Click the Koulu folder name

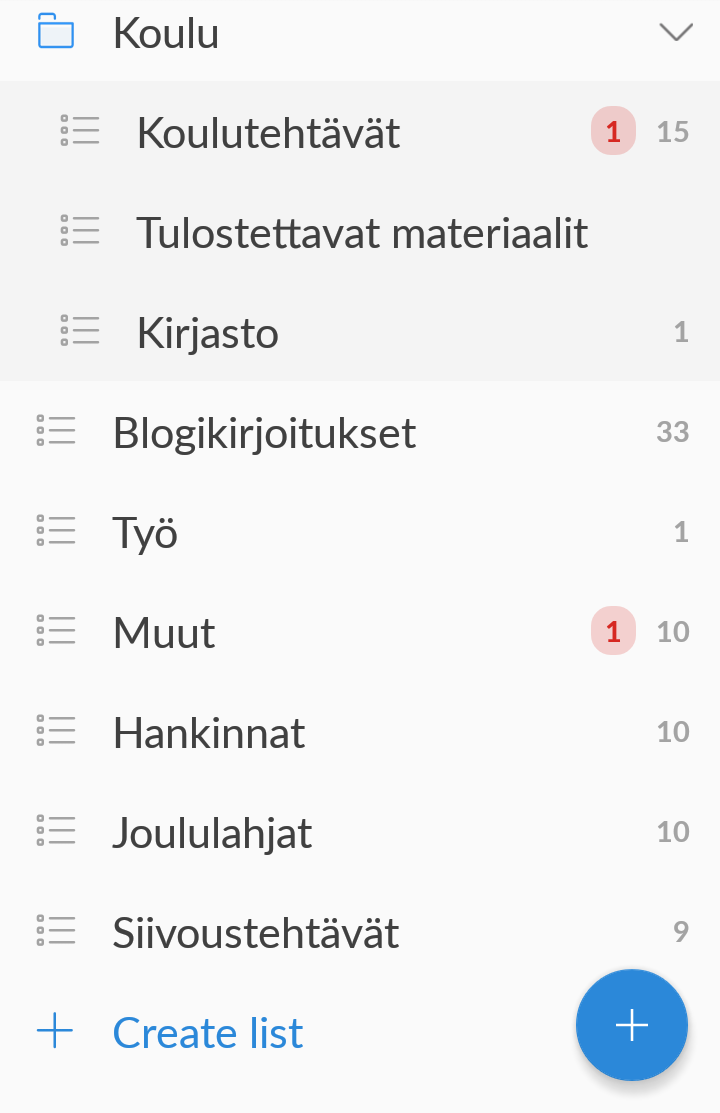pyautogui.click(x=166, y=33)
